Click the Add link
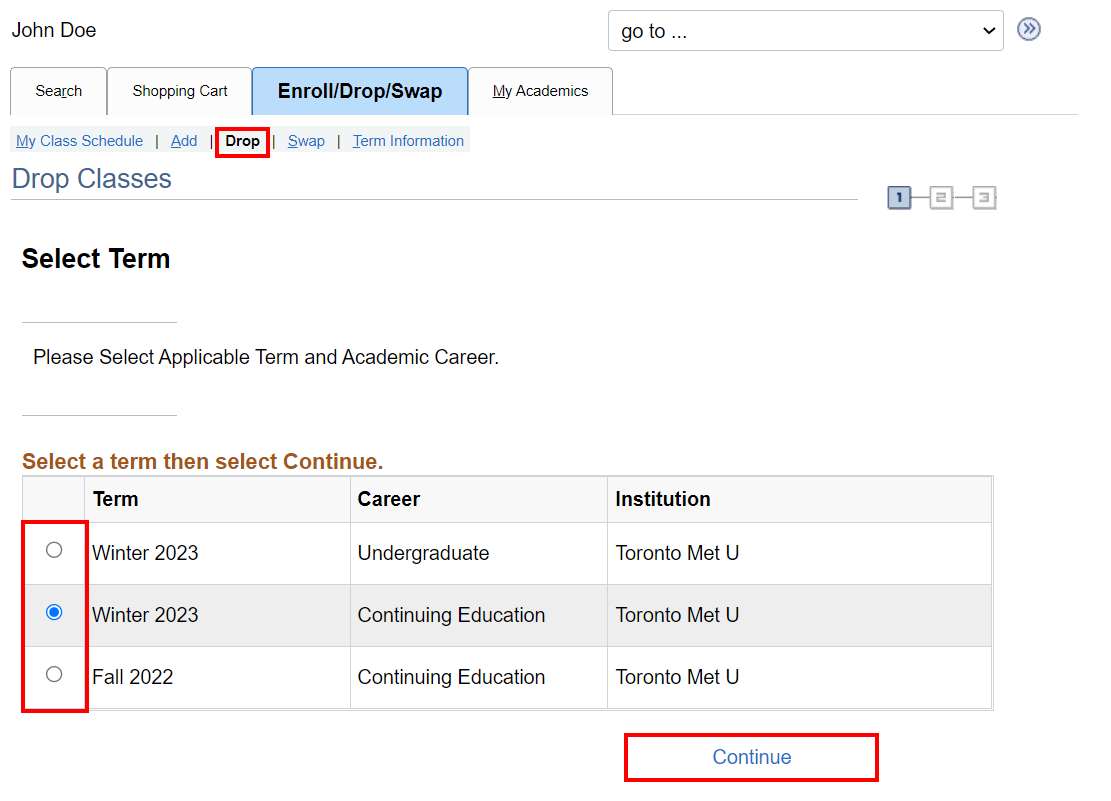Screen dimensions: 1111x801 point(184,141)
